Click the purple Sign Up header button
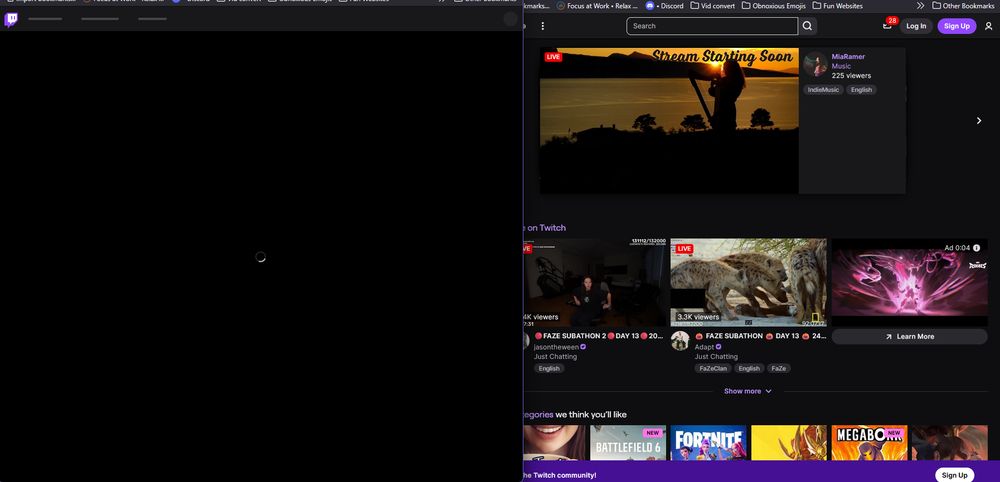Screen dimensions: 1000x482 [x=956, y=26]
